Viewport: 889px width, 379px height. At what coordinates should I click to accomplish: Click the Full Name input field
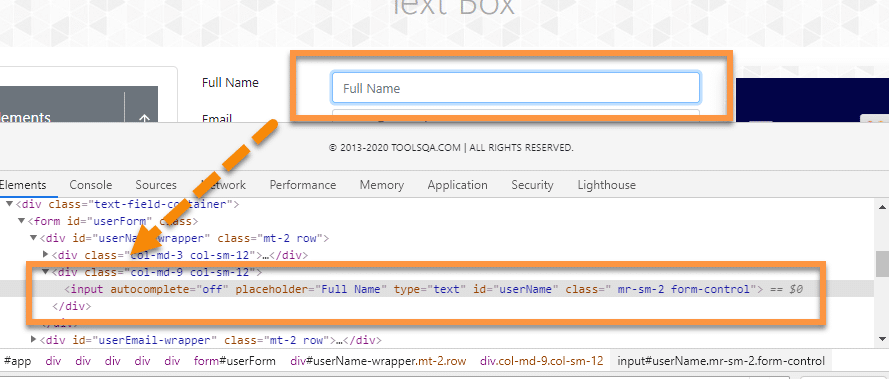(515, 88)
